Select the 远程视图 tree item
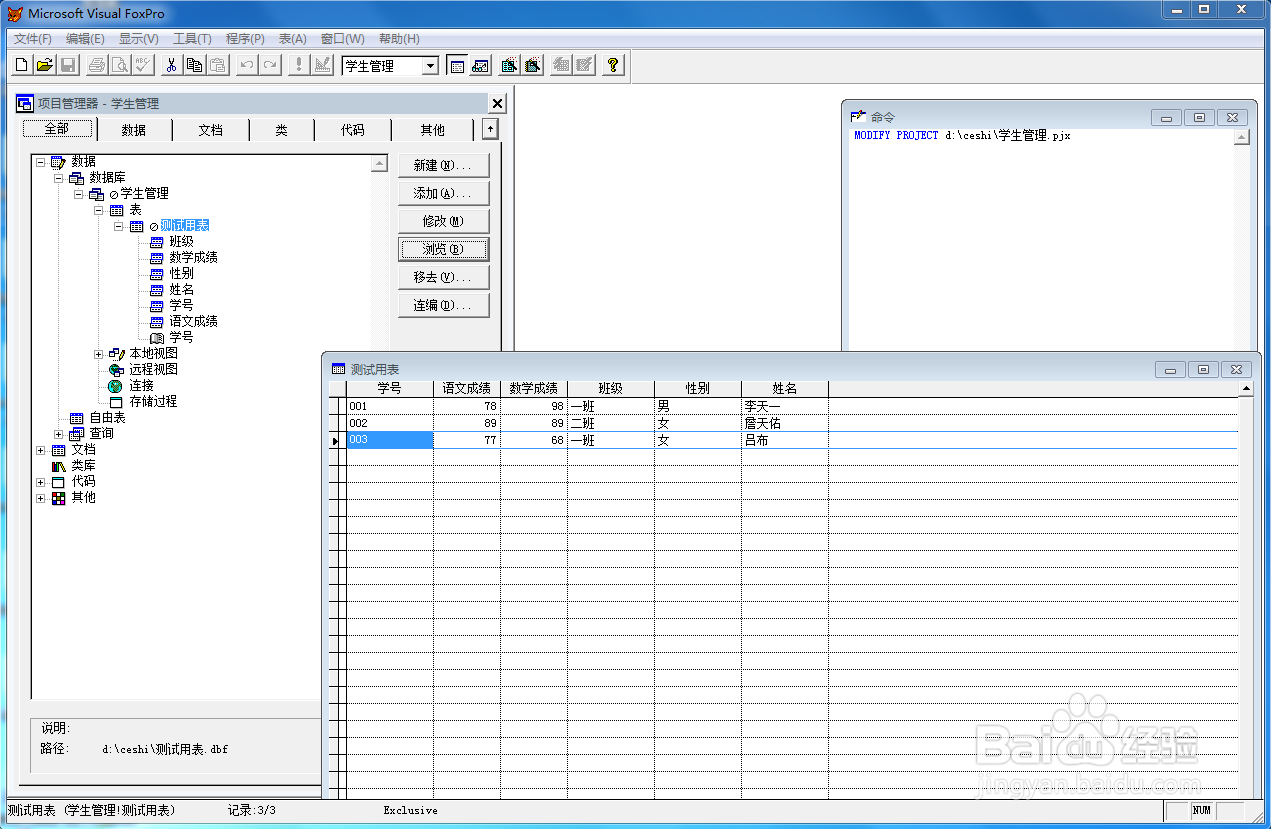 pos(153,369)
